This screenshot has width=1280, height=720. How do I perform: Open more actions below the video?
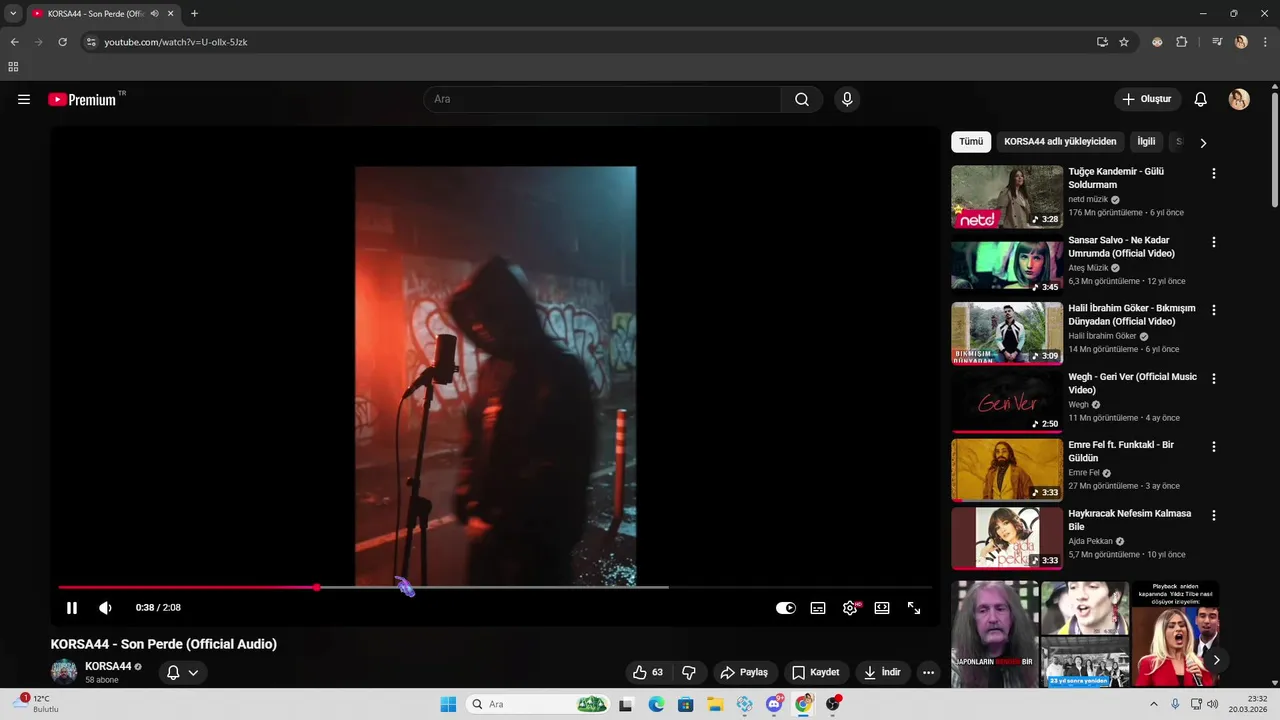pos(928,672)
